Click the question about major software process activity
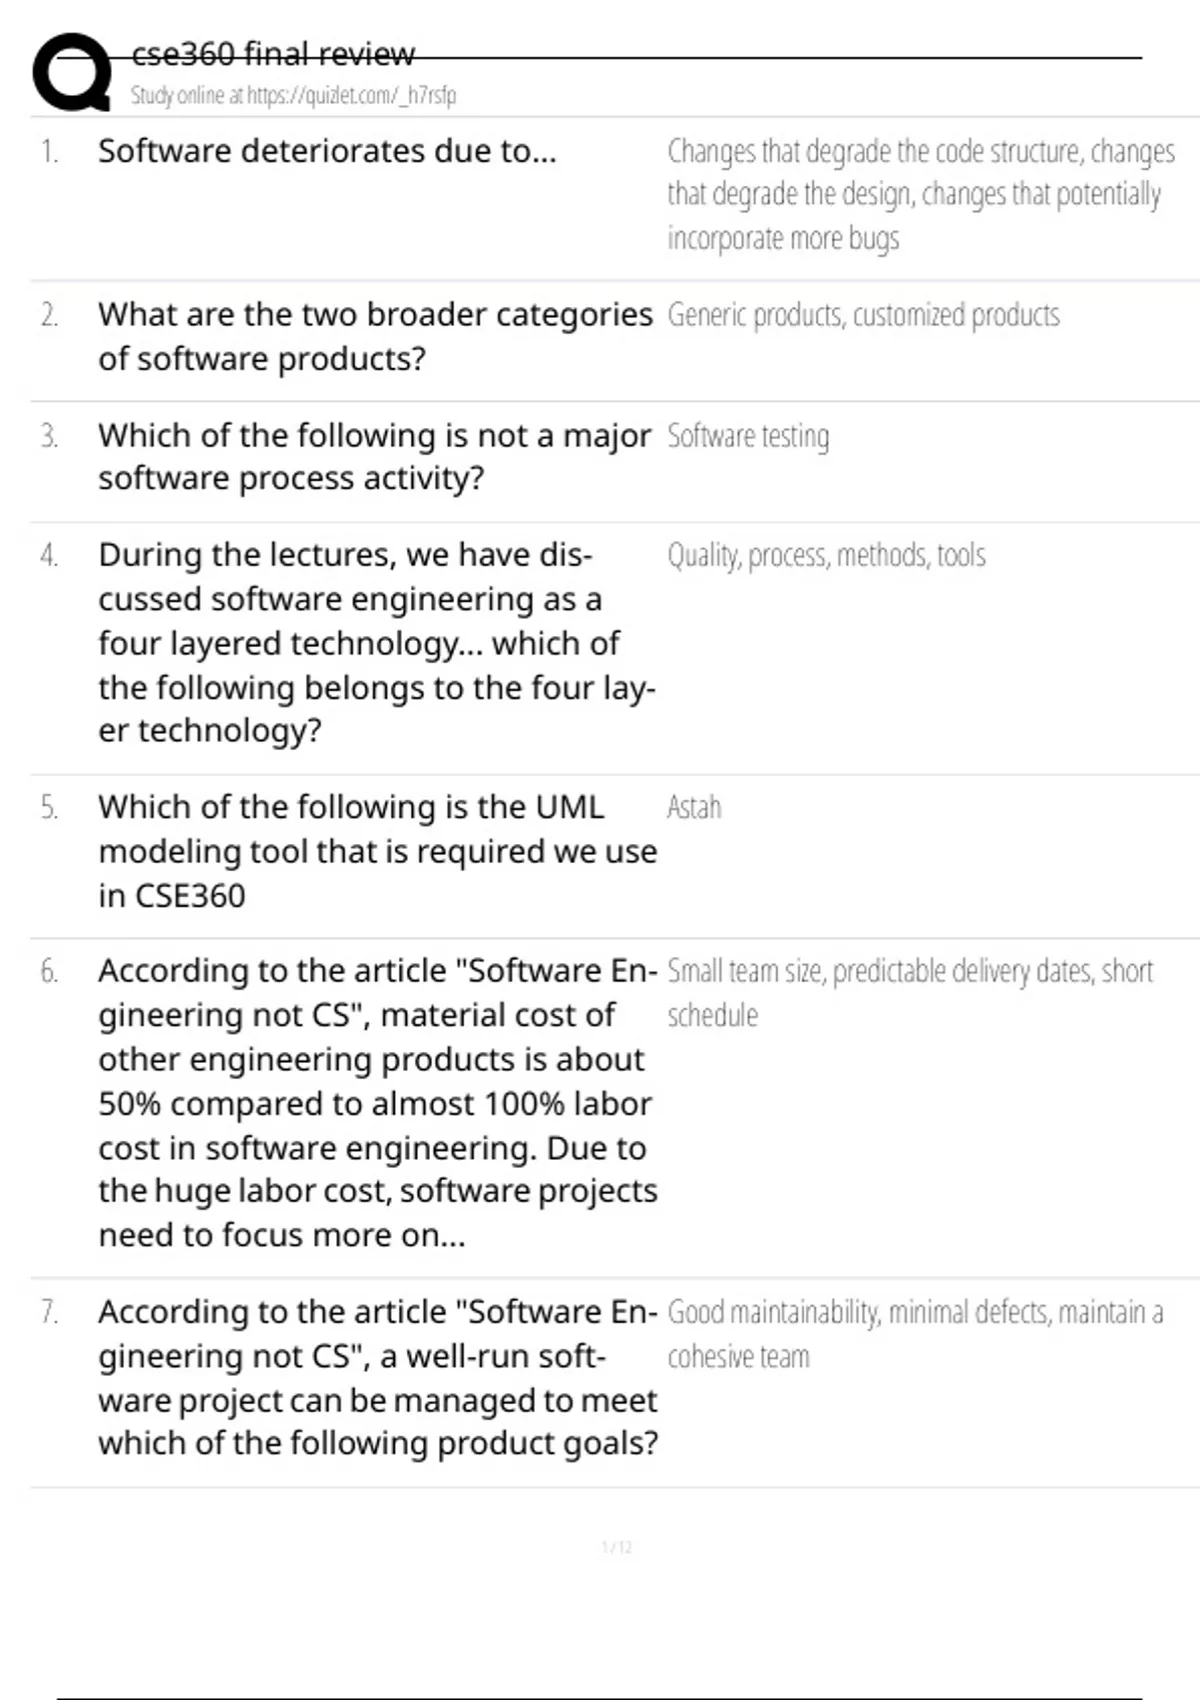Viewport: 1200px width, 1700px height. pyautogui.click(x=374, y=456)
